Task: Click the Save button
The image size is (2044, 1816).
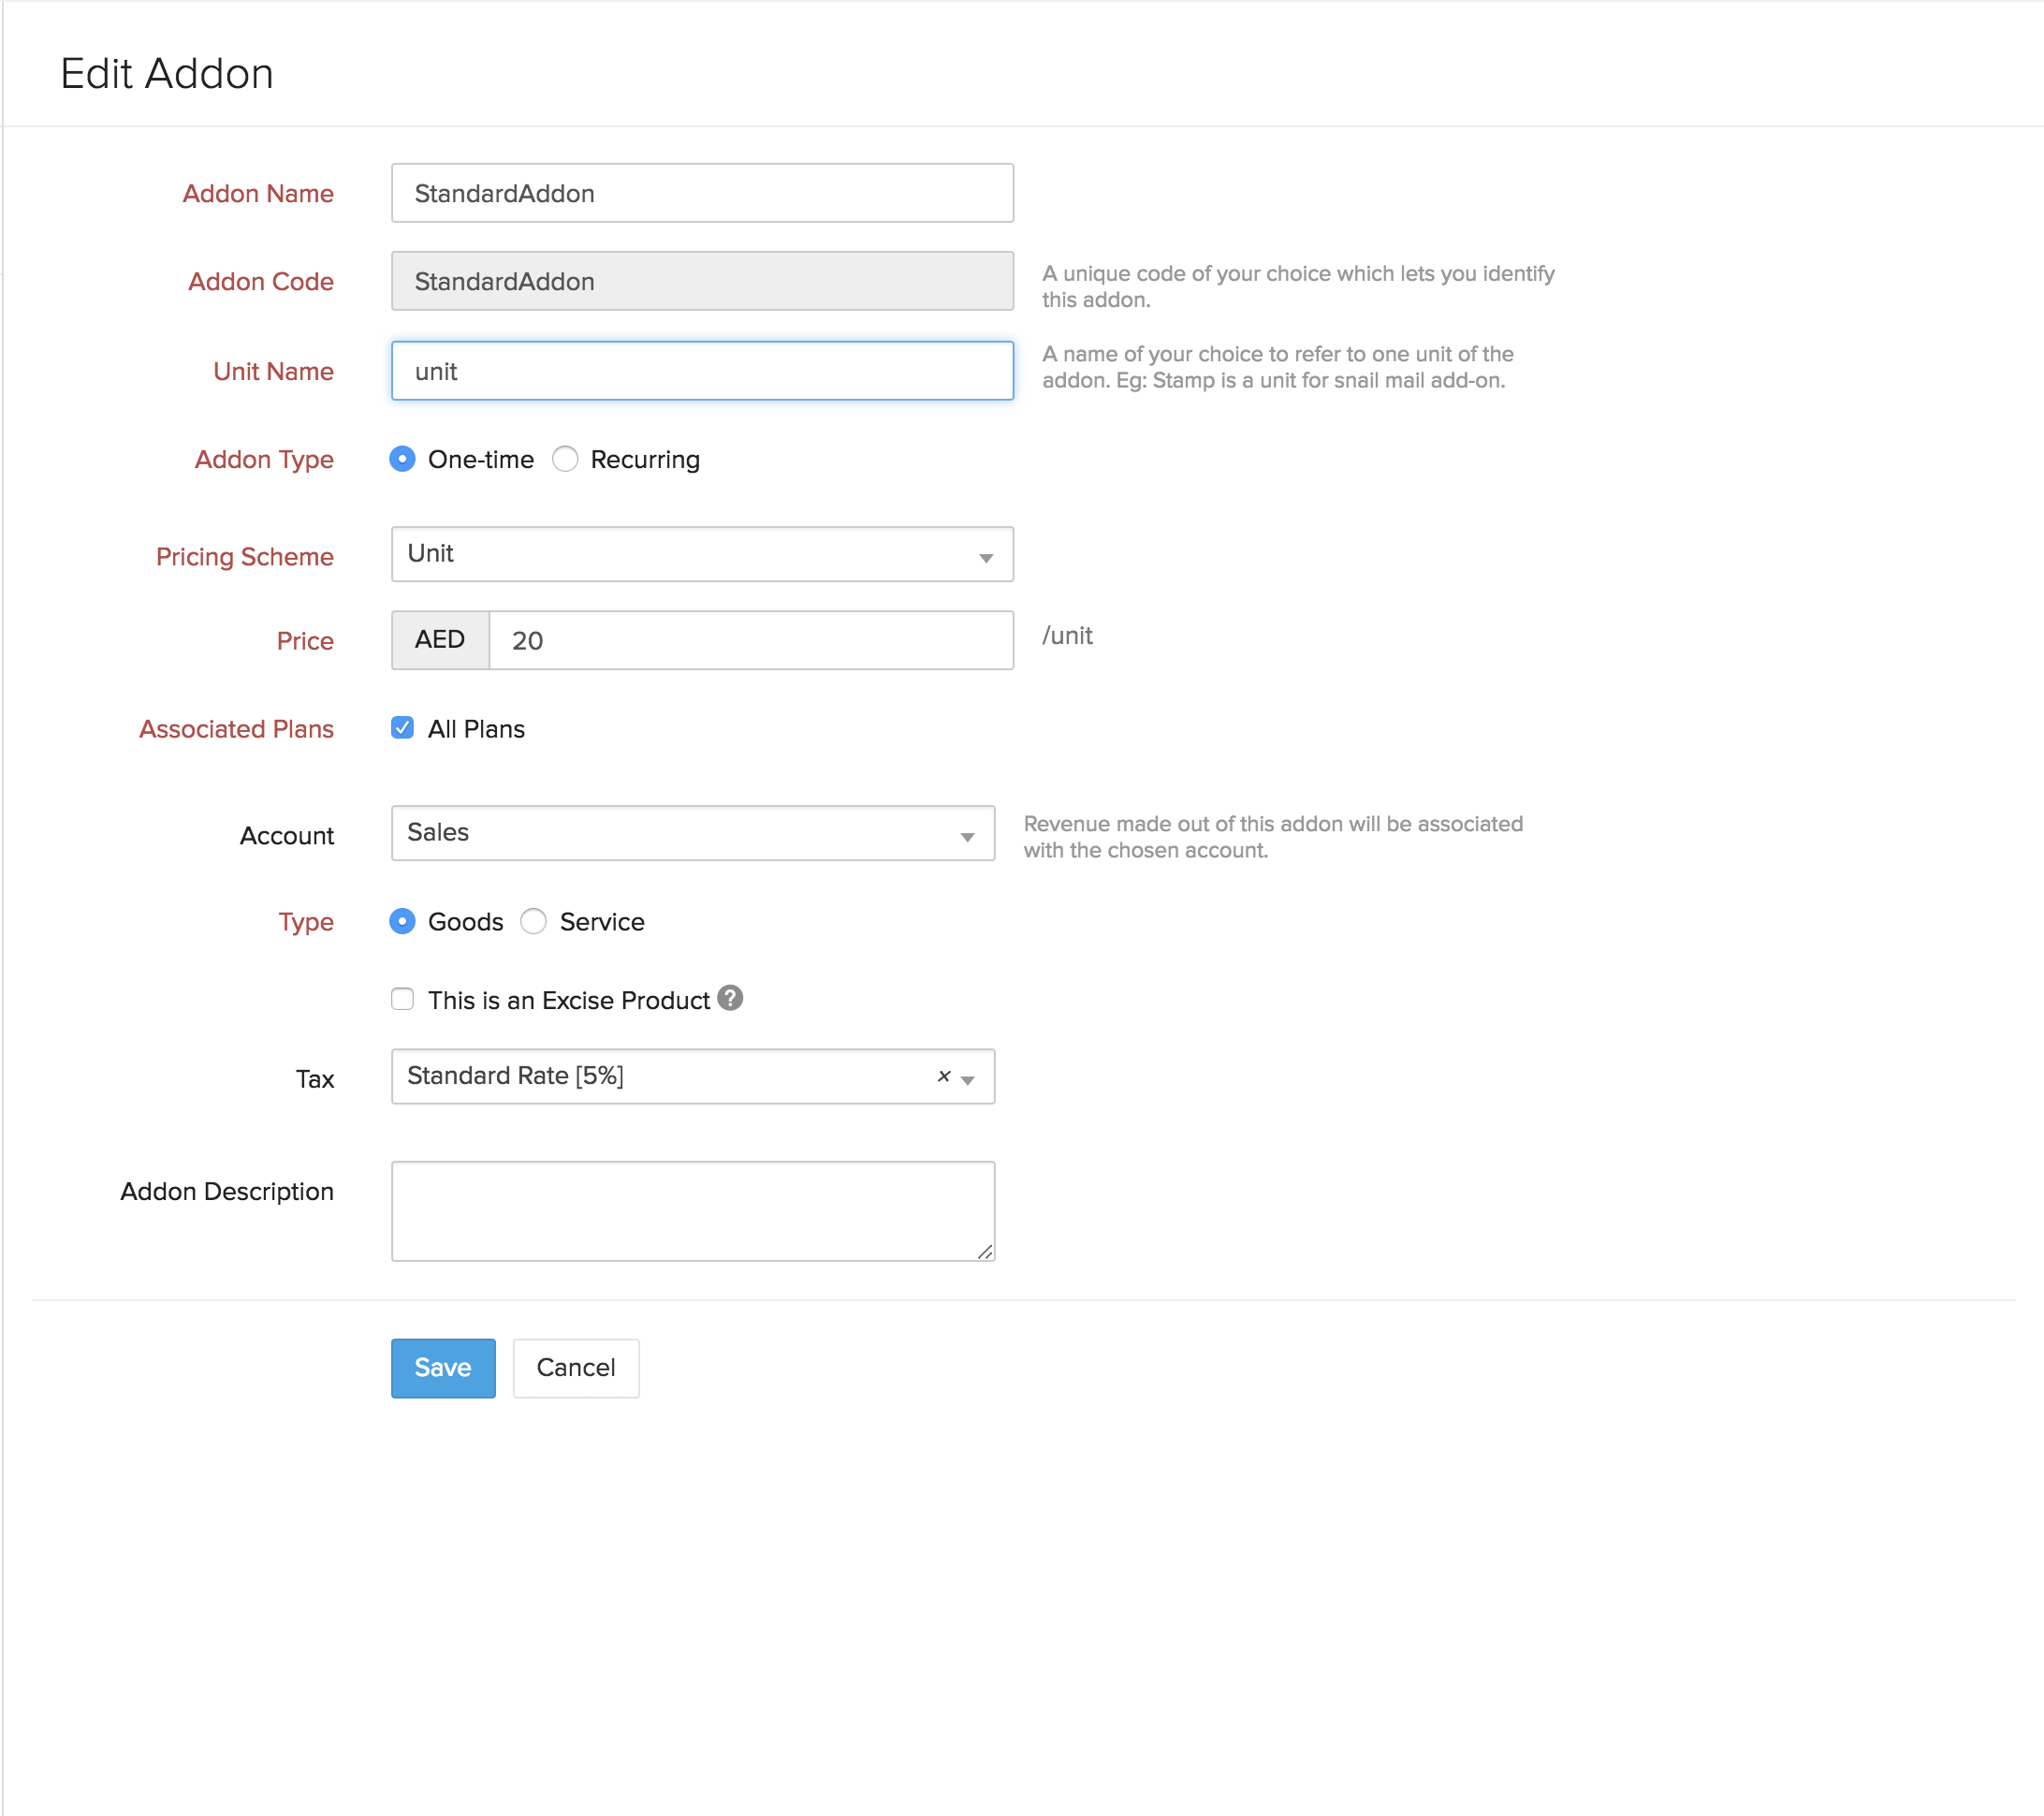Action: (x=442, y=1368)
